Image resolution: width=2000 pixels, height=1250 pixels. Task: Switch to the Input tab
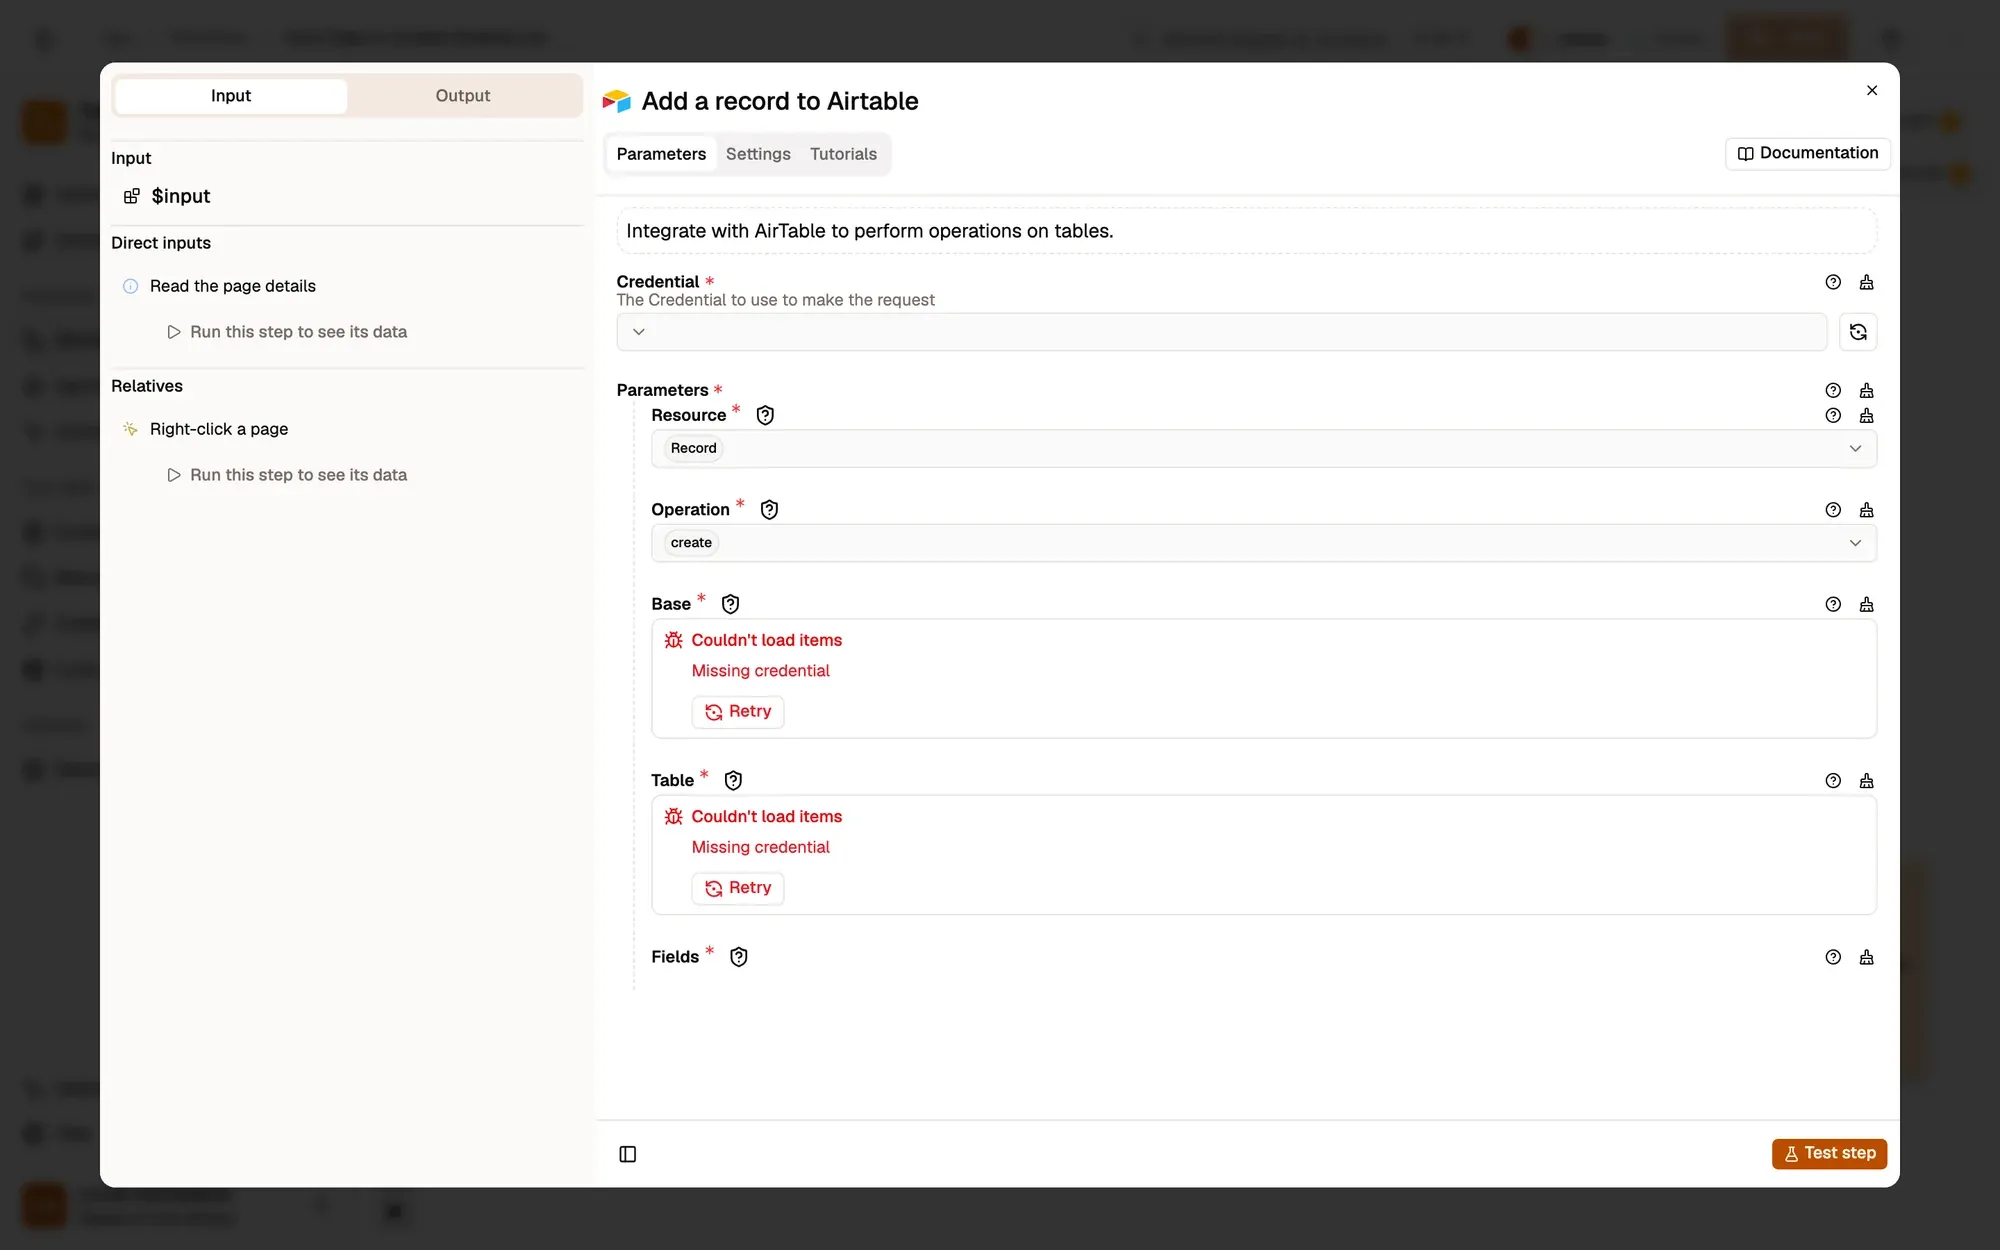pyautogui.click(x=231, y=96)
